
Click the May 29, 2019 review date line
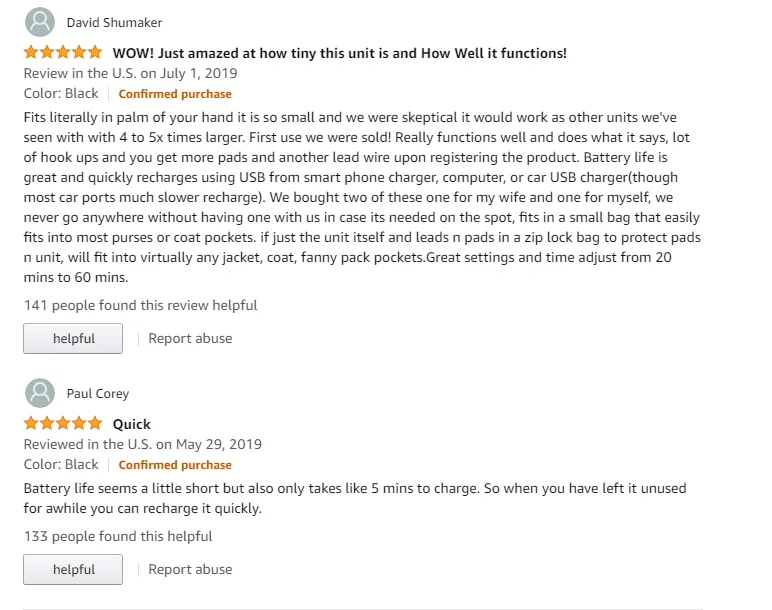pos(142,444)
